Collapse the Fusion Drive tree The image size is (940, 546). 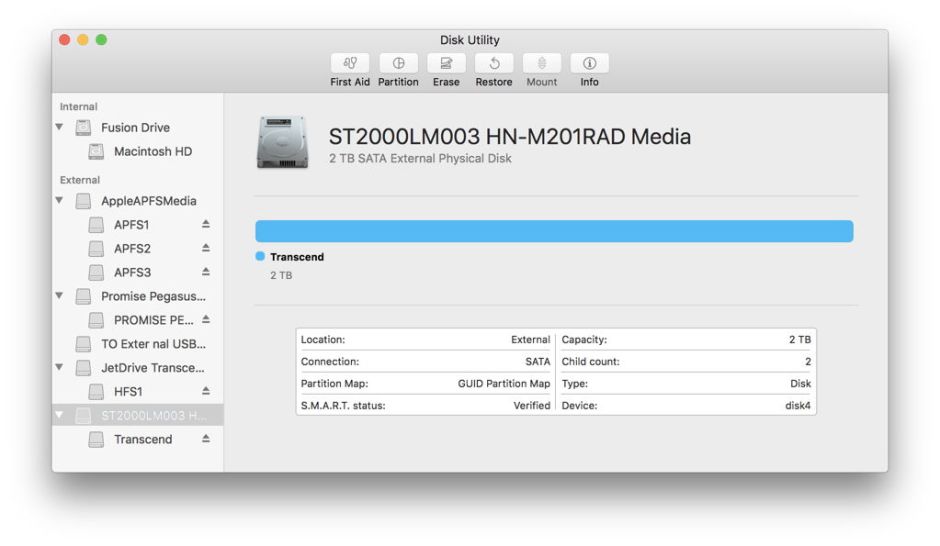(x=60, y=128)
